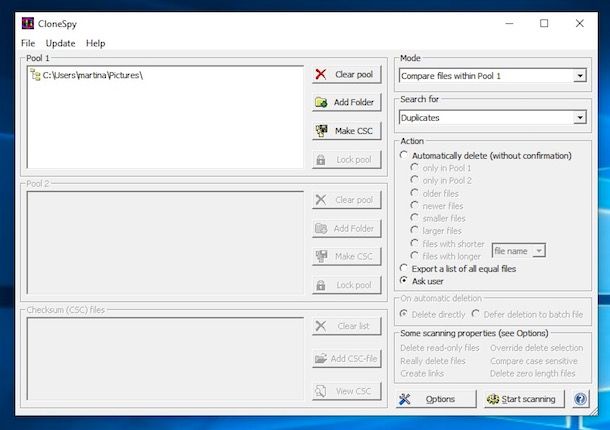Open the Update menu
The width and height of the screenshot is (610, 430).
[x=60, y=43]
